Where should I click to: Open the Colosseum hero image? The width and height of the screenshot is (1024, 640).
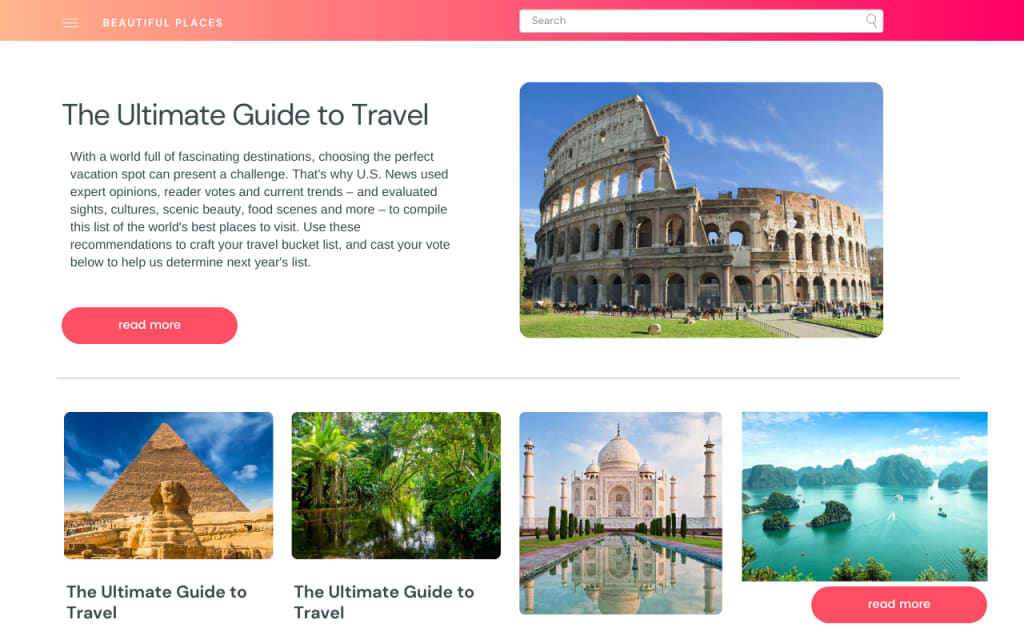tap(701, 210)
